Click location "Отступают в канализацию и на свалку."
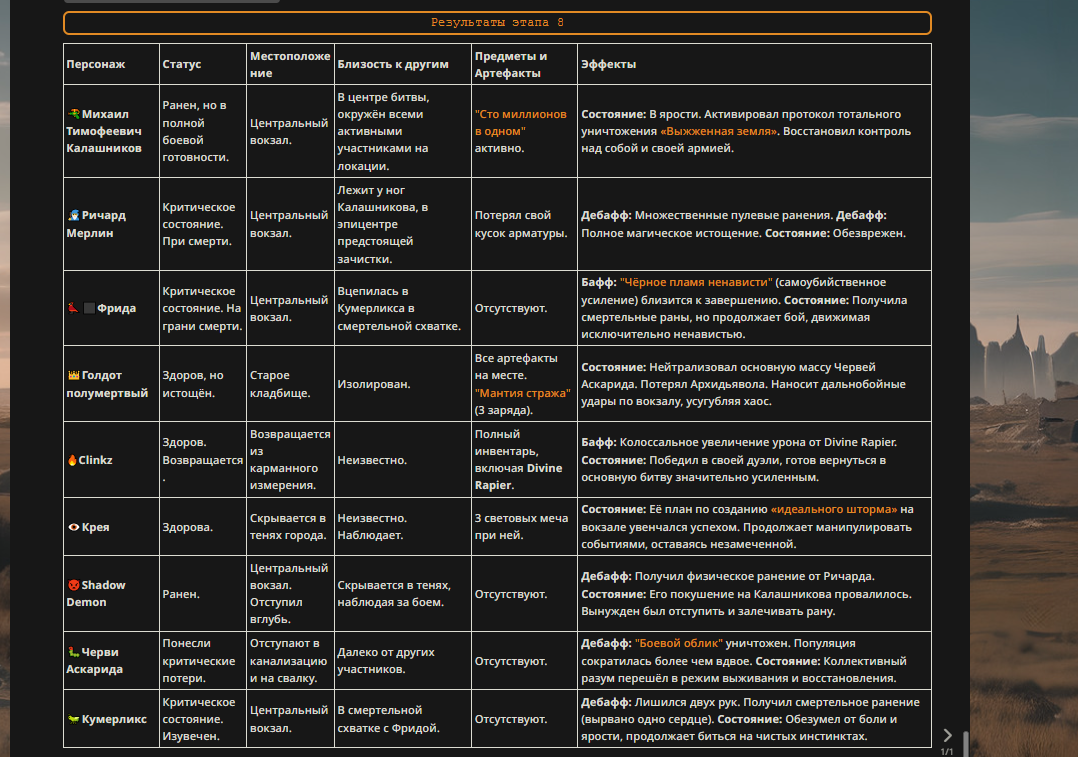This screenshot has width=1078, height=757. [x=288, y=660]
